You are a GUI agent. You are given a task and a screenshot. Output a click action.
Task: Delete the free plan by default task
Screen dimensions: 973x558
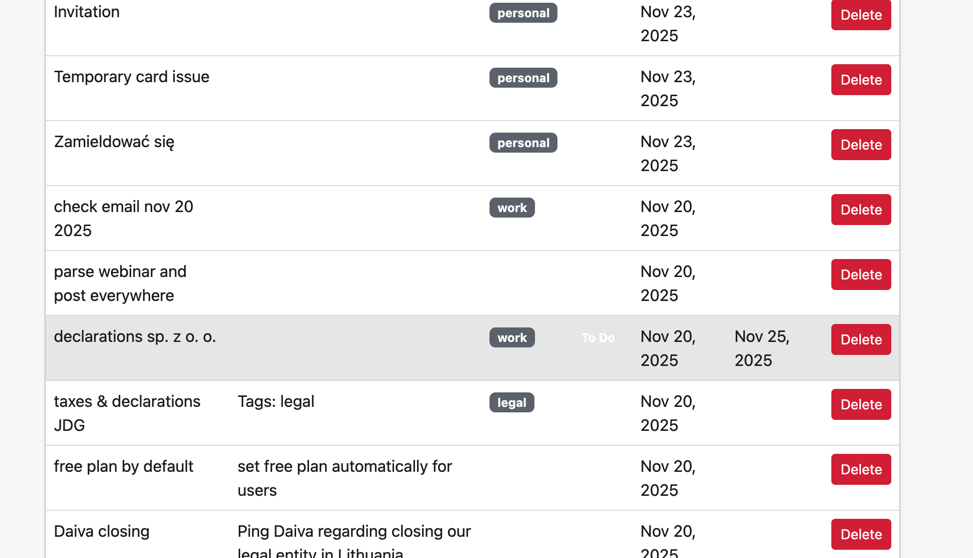(x=860, y=470)
